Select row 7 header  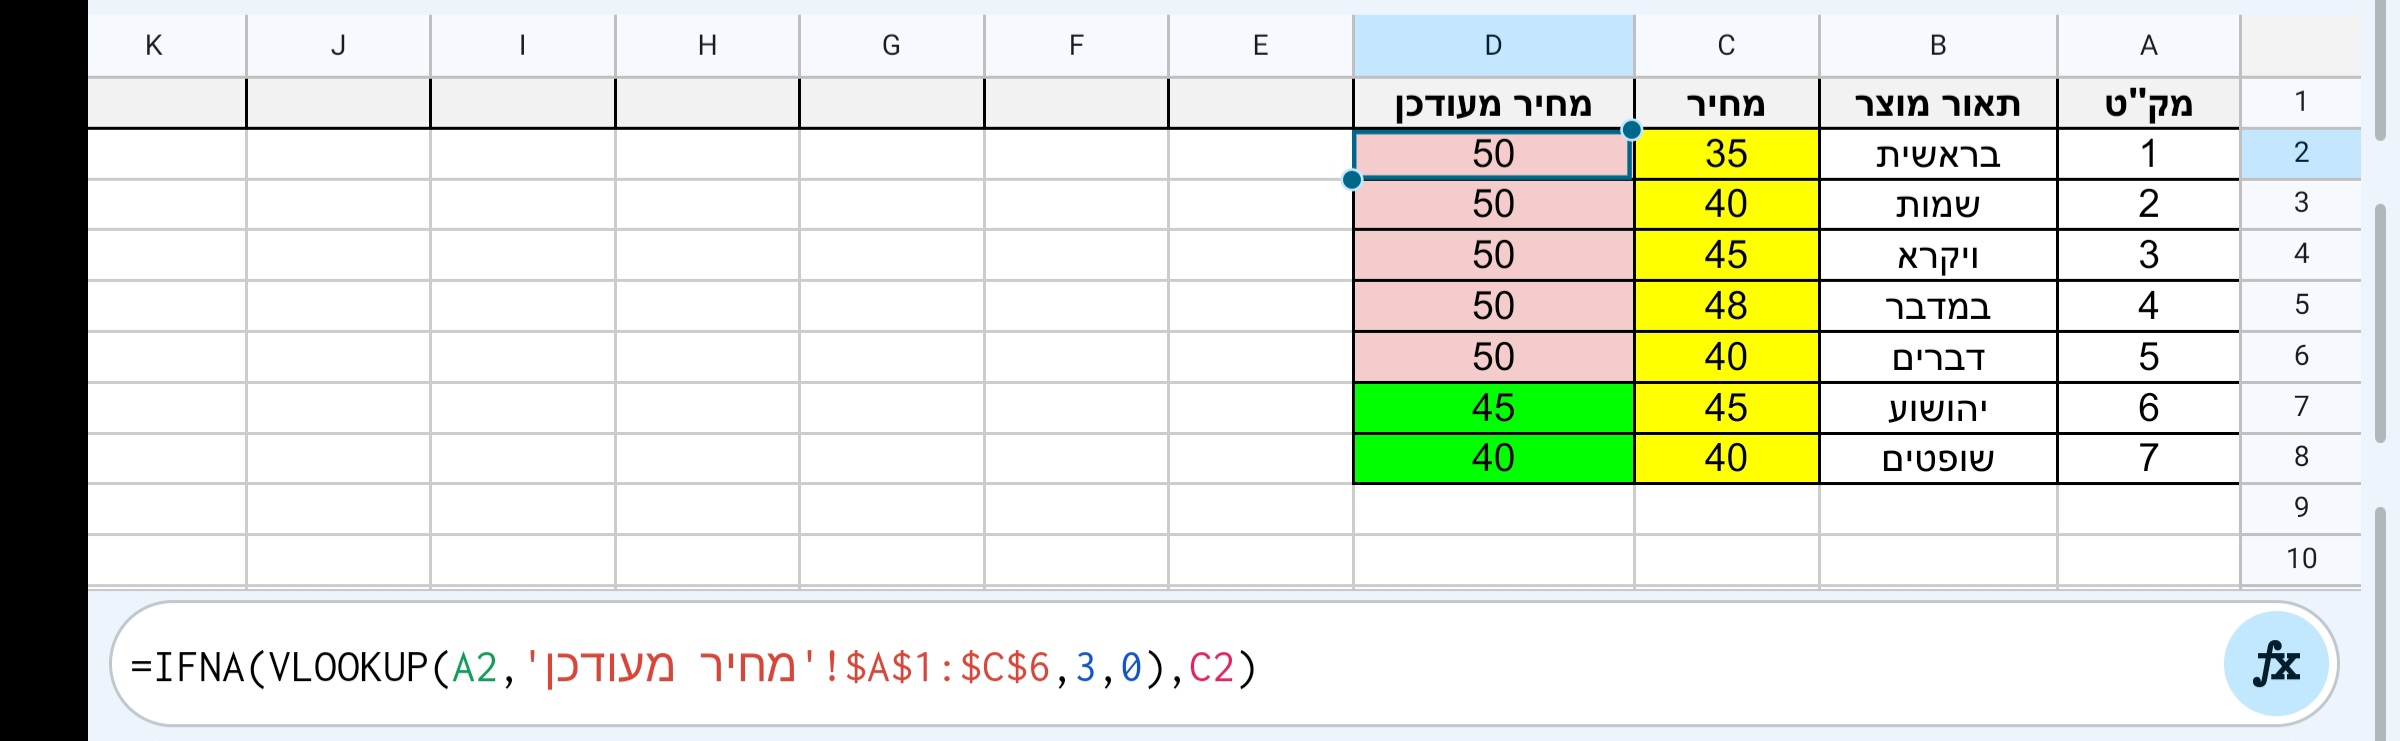coord(2300,407)
